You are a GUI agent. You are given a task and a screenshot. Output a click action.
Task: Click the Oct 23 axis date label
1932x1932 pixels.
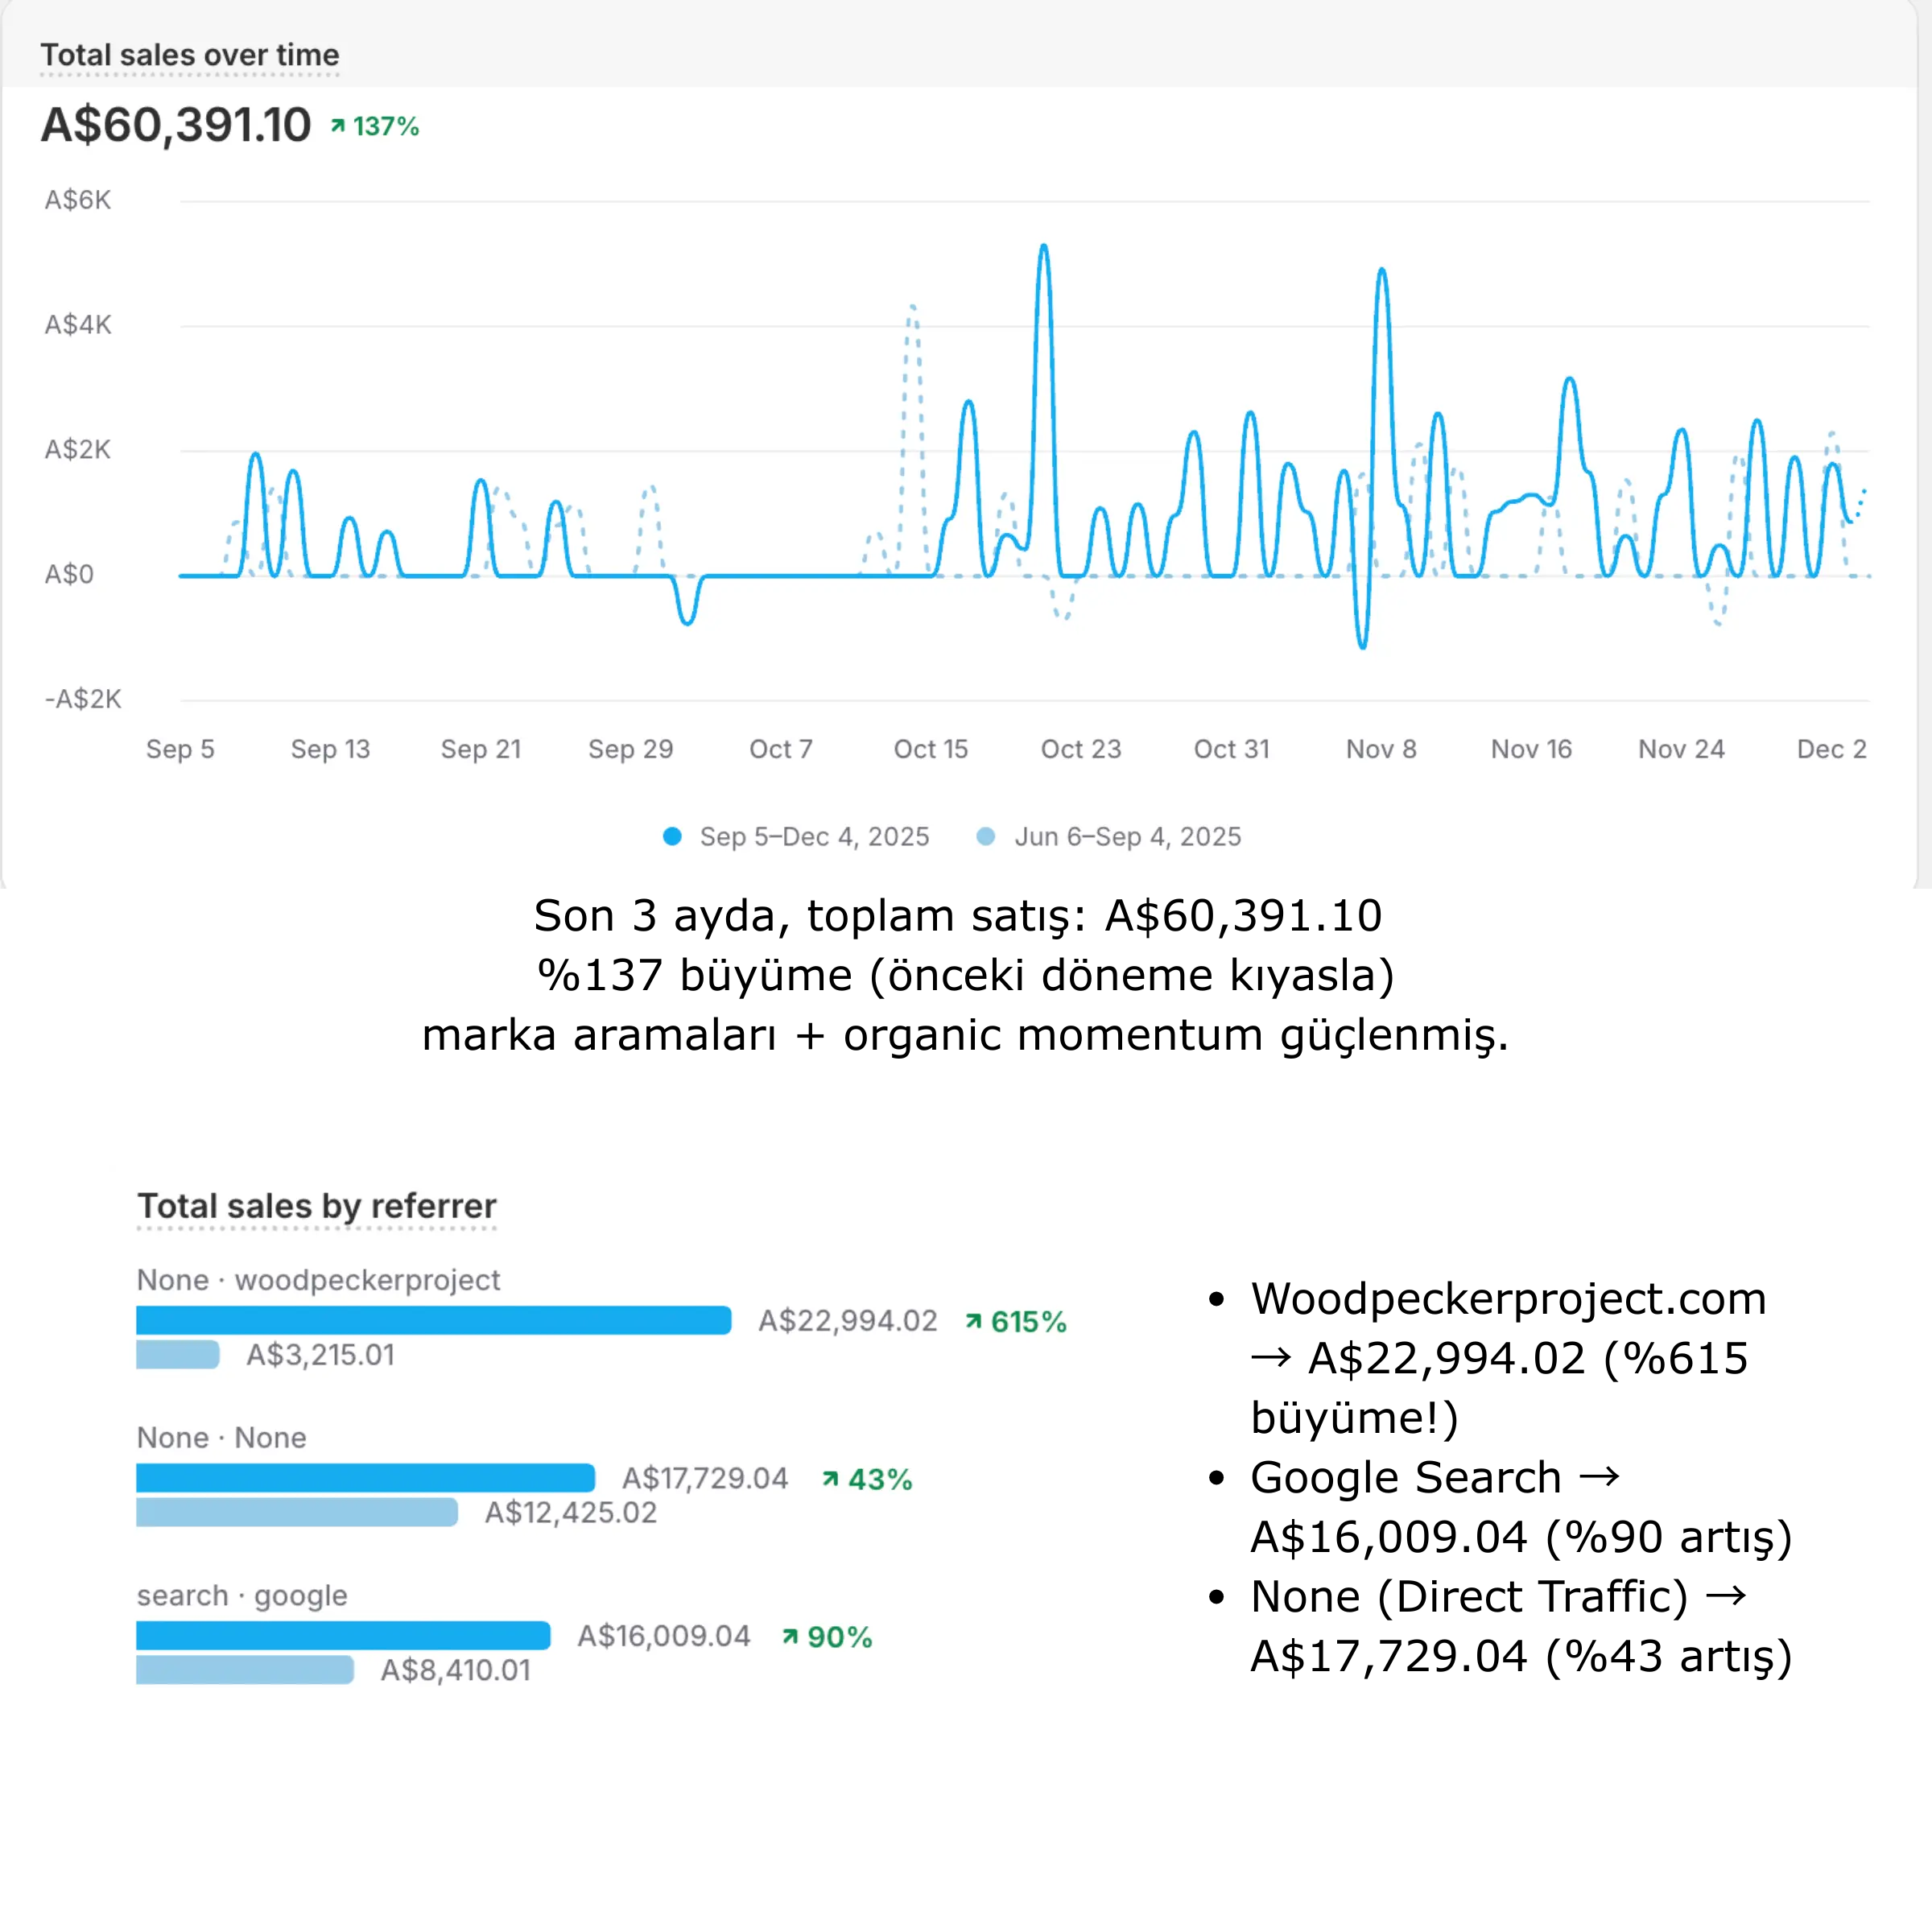[1081, 749]
